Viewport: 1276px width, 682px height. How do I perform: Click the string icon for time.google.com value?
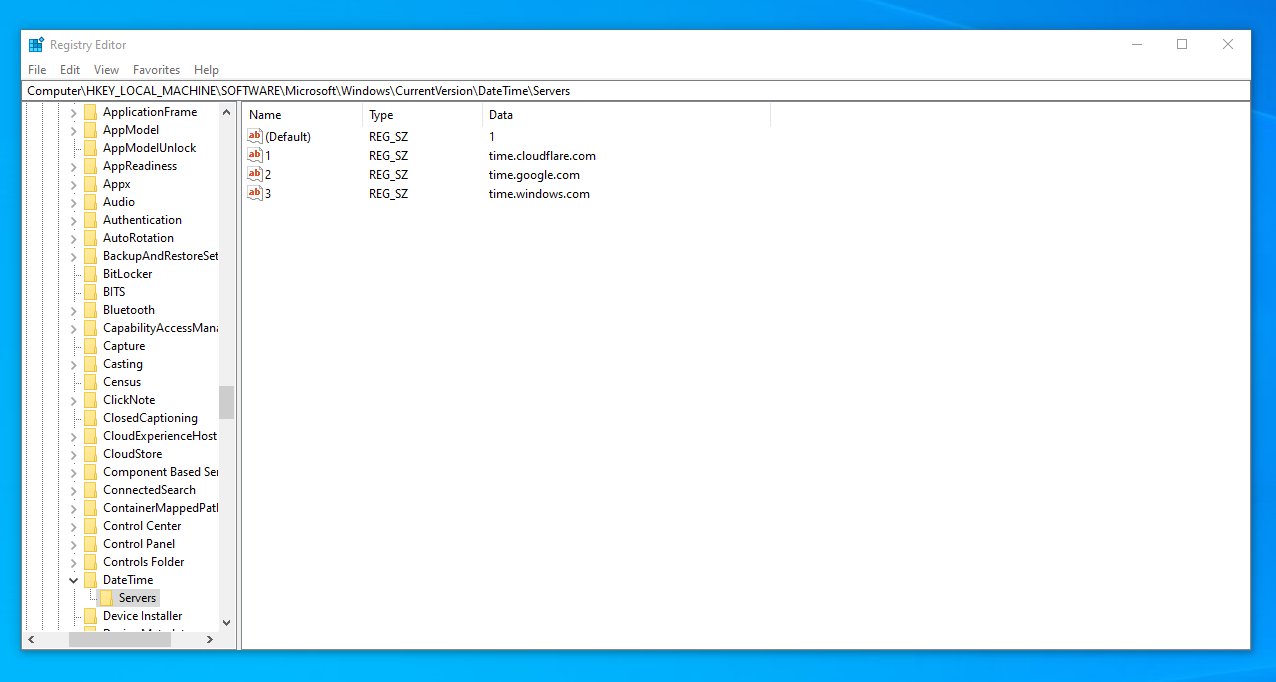click(x=255, y=175)
